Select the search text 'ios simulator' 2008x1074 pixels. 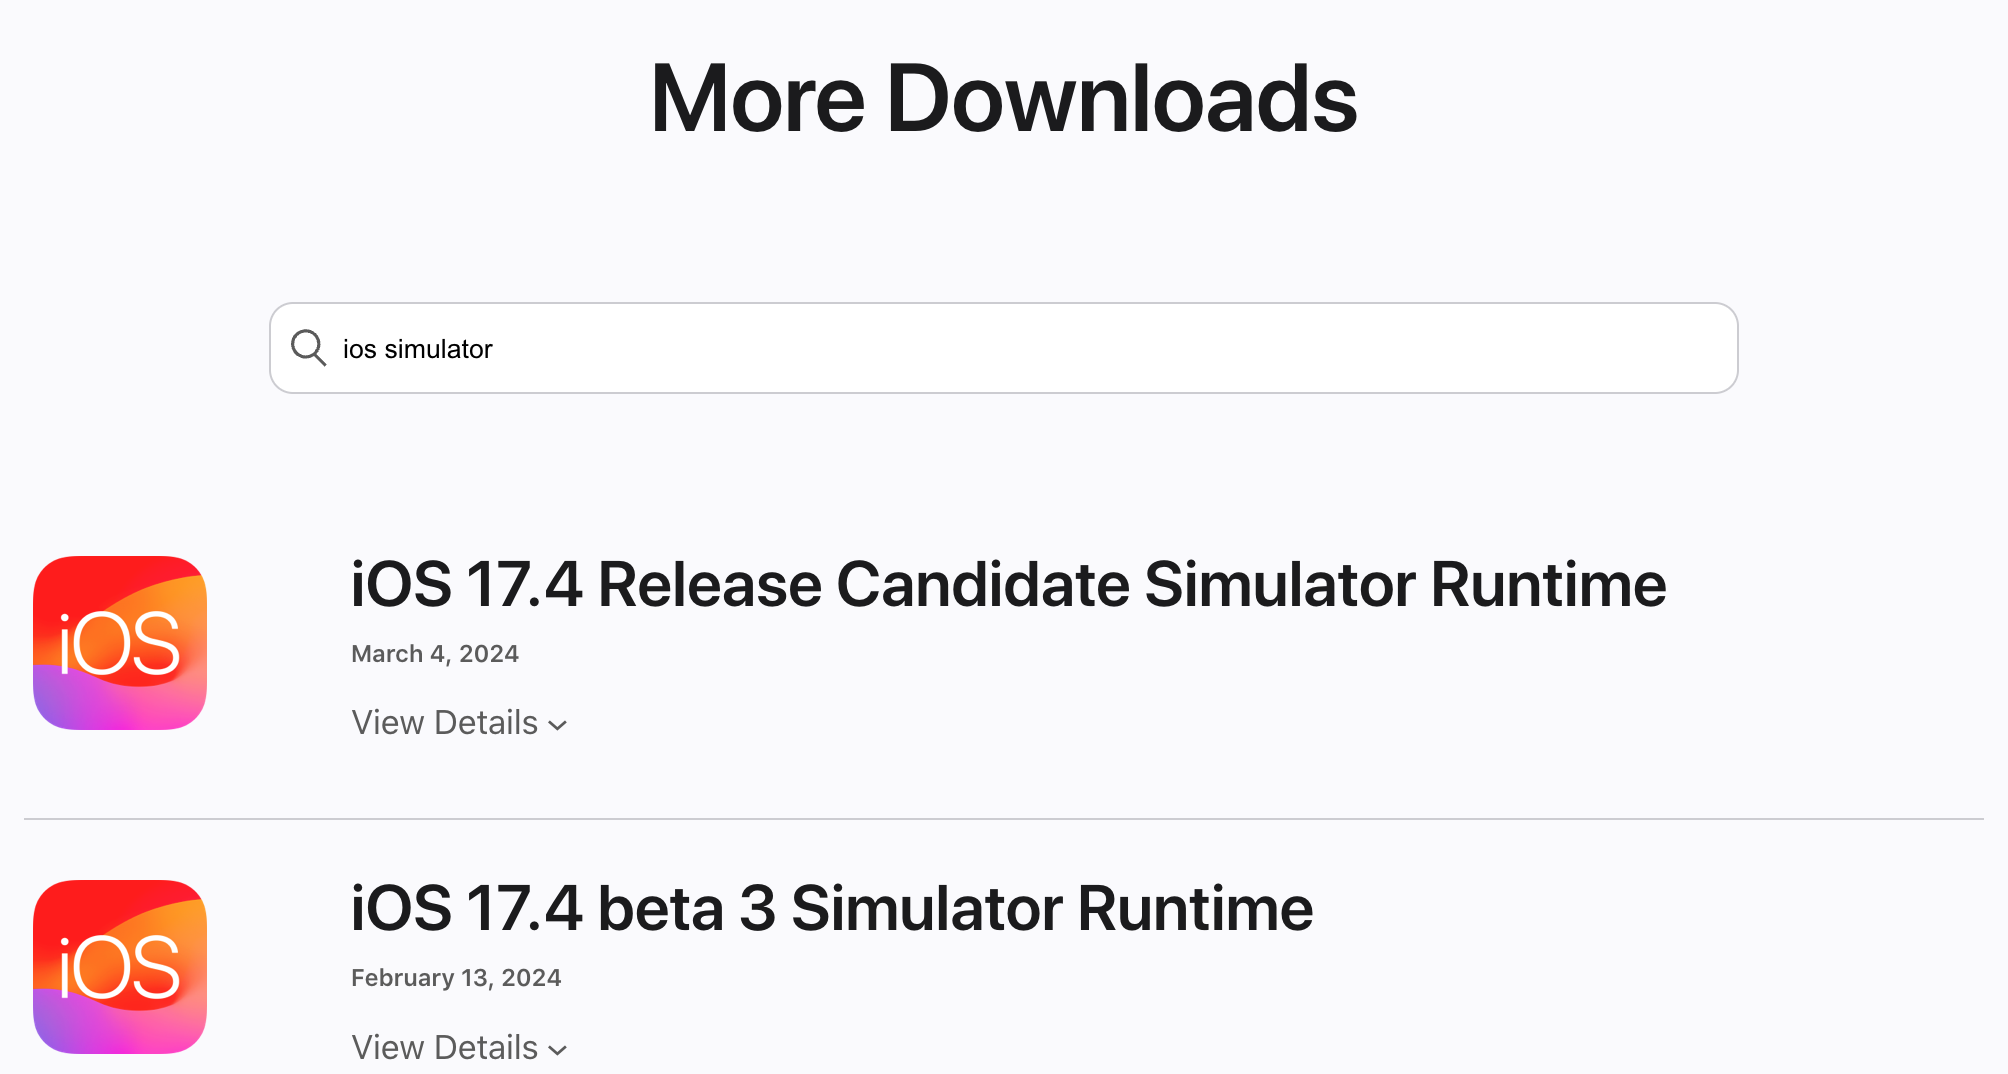[x=418, y=348]
